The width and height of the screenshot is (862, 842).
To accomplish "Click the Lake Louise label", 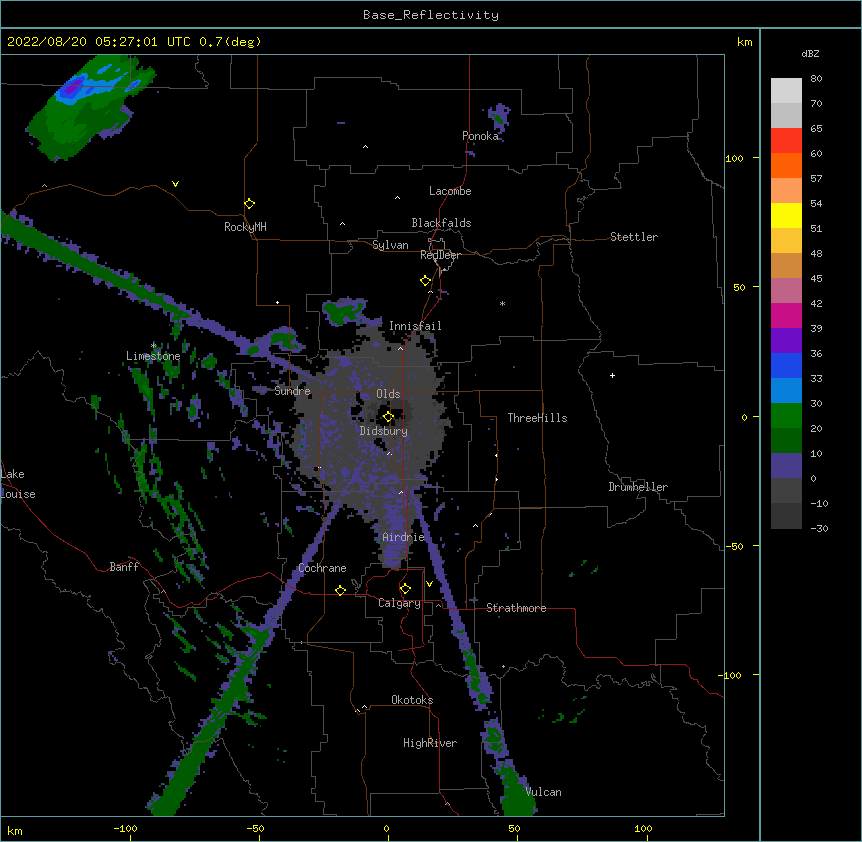I will pyautogui.click(x=18, y=484).
